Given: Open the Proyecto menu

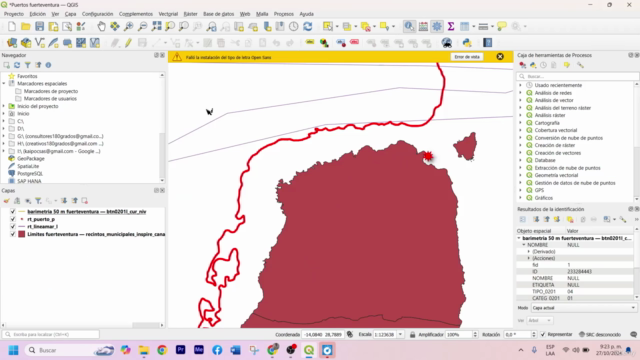Looking at the screenshot, I should 14,14.
